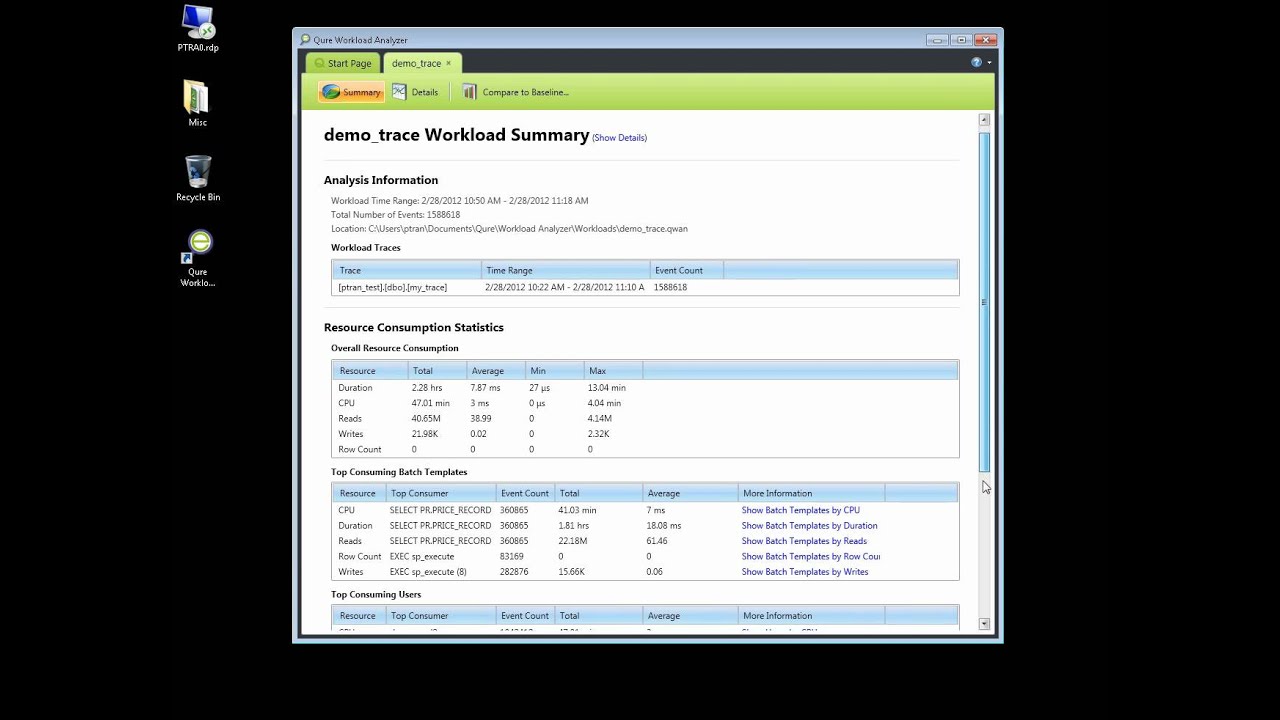1280x720 pixels.
Task: Click the vertical scrollbar thumb
Action: coord(984,302)
